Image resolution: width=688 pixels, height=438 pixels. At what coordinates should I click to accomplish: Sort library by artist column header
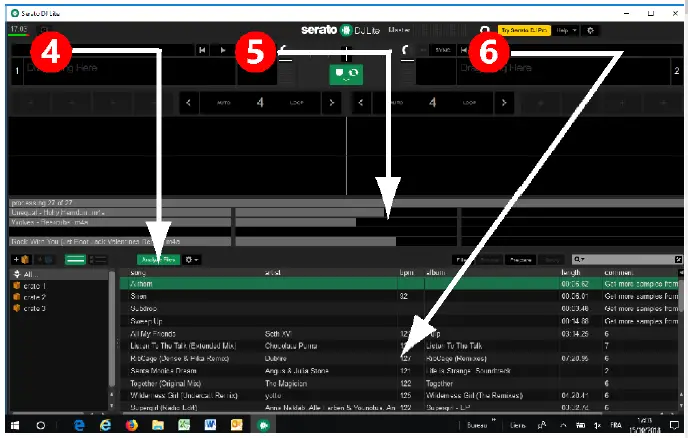click(273, 273)
